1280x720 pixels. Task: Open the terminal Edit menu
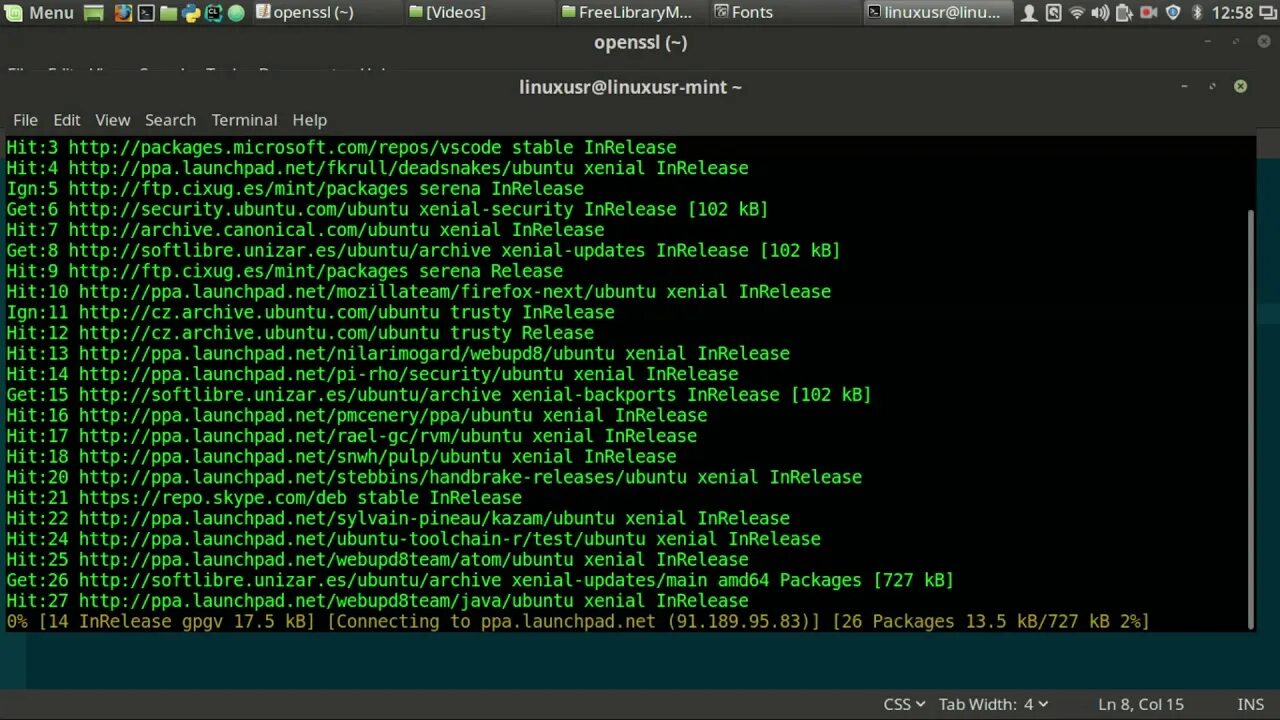pos(67,119)
